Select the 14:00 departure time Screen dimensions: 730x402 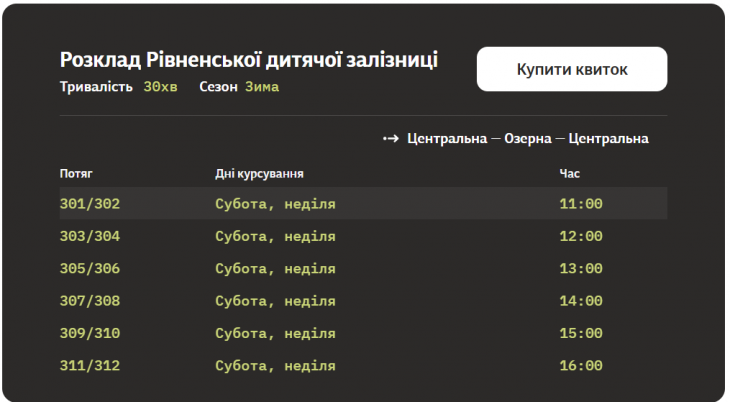point(580,301)
